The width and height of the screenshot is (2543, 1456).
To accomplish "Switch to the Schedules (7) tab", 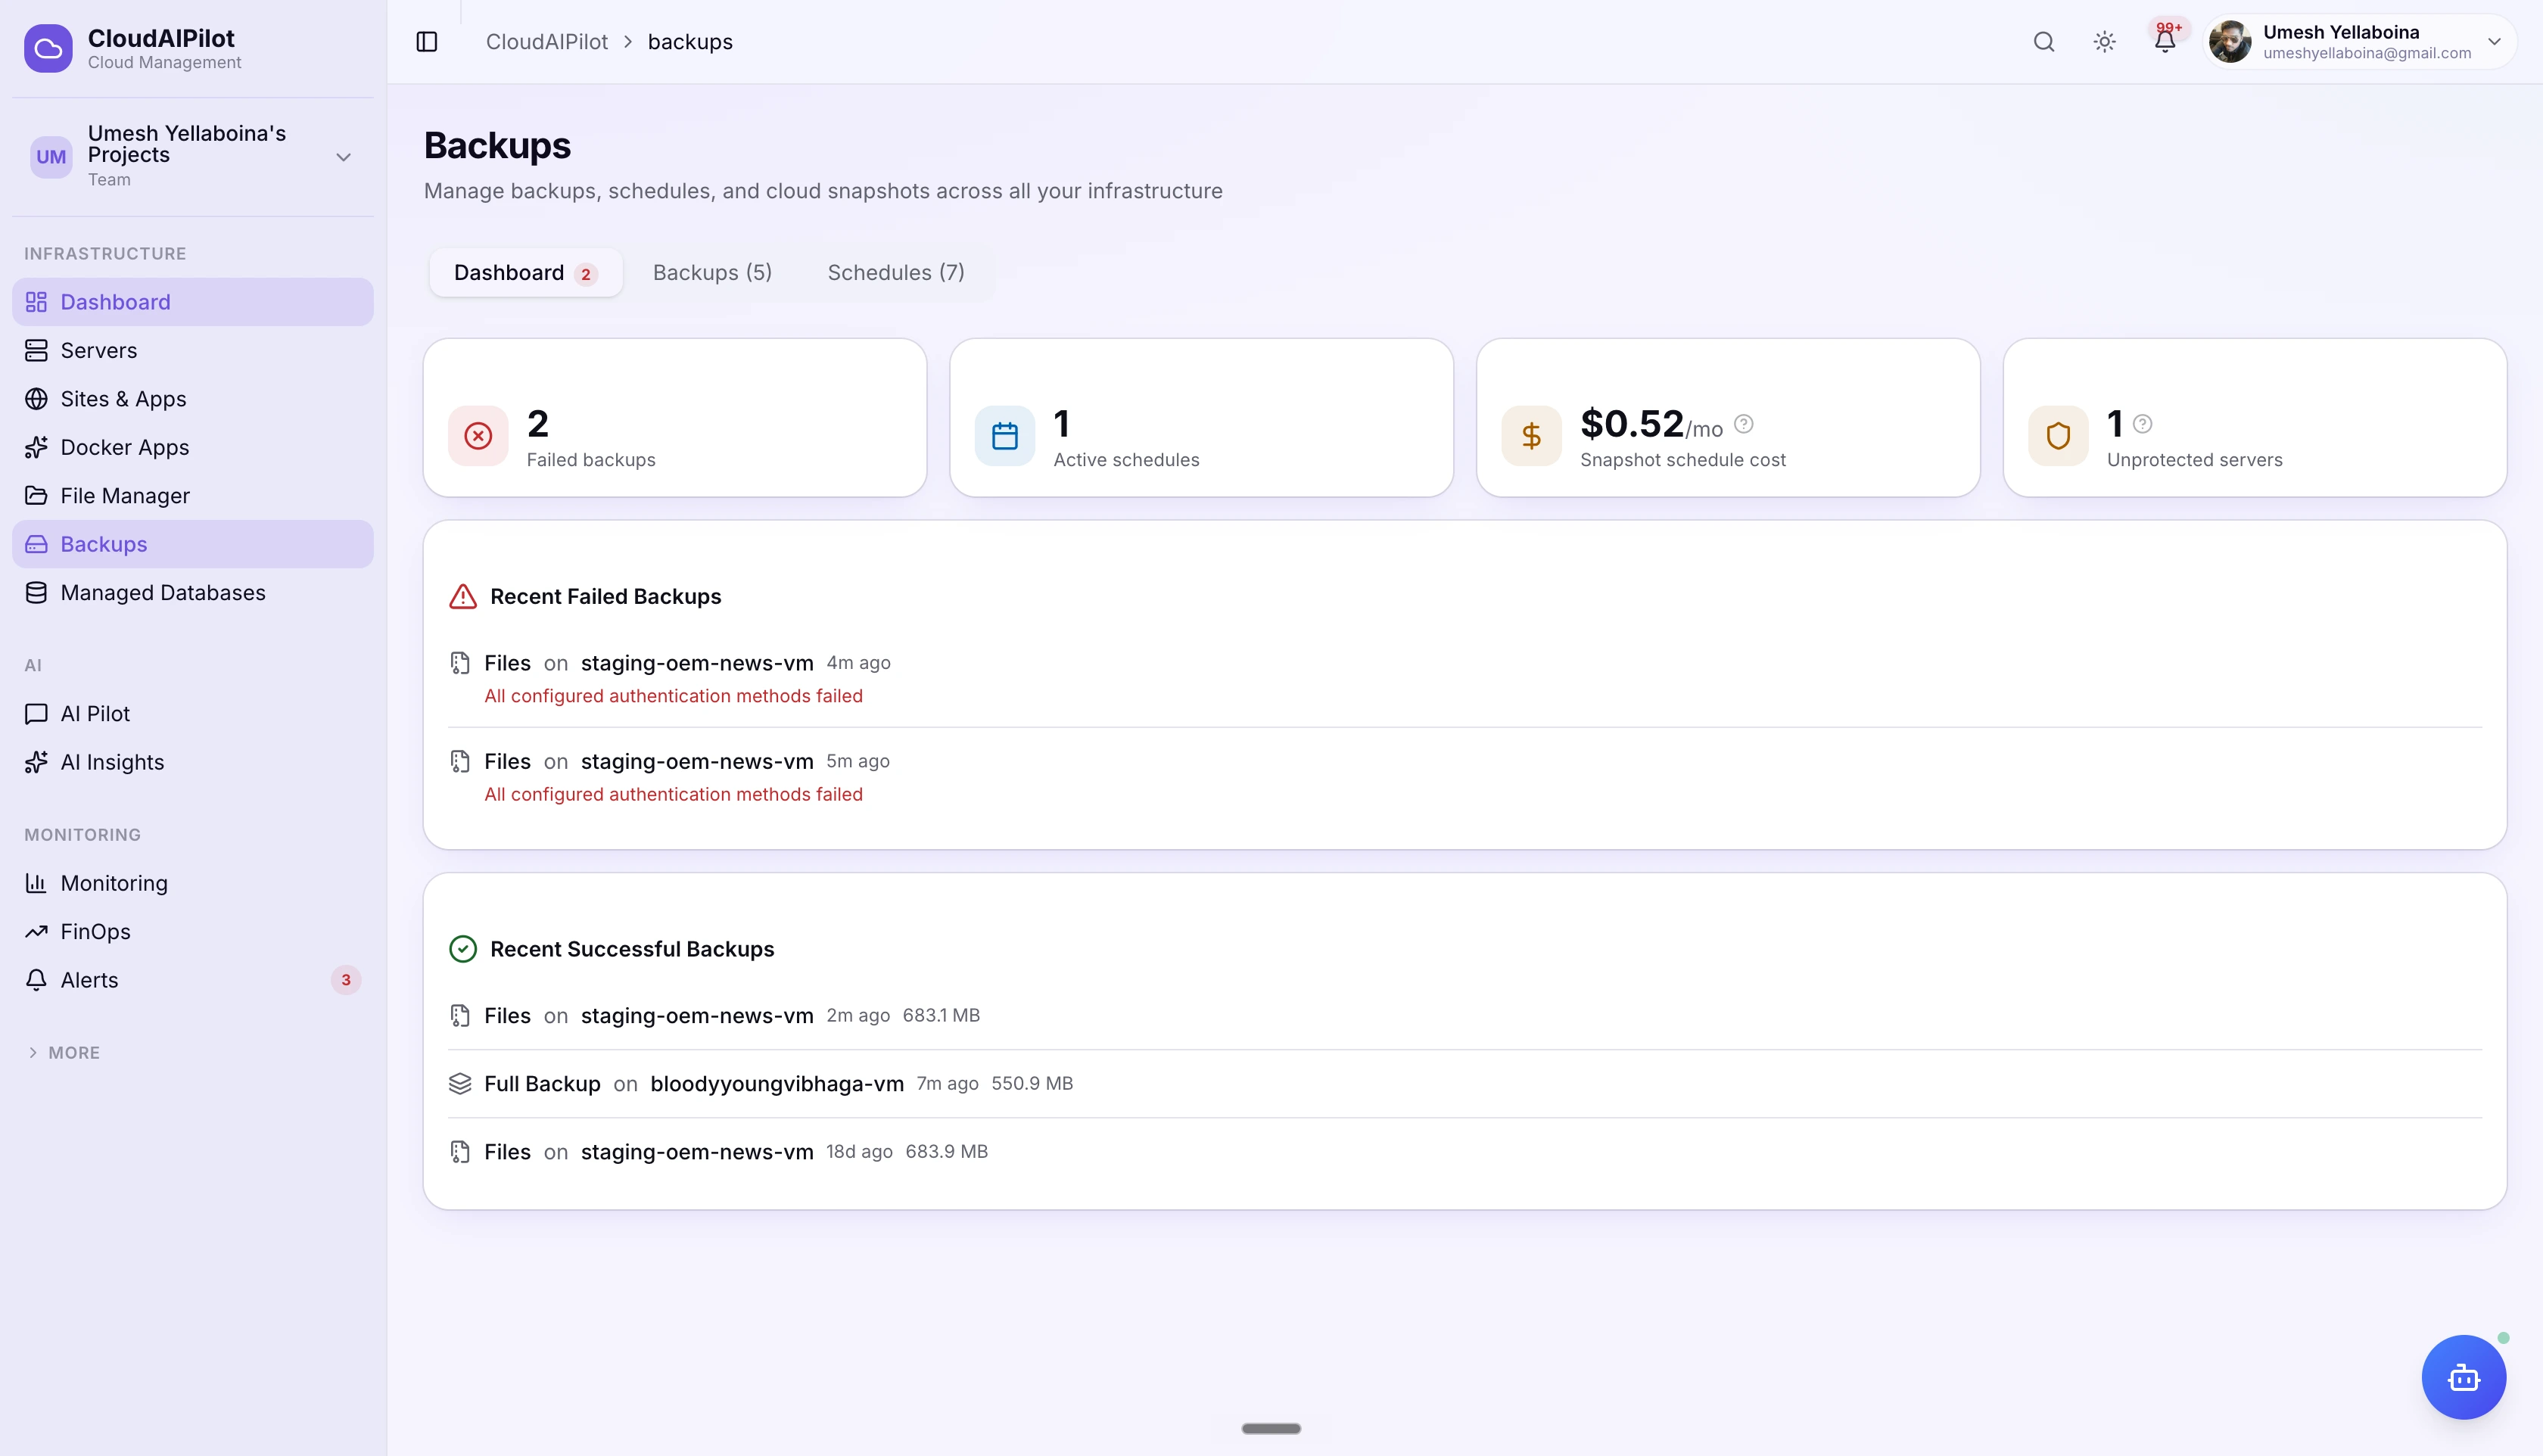I will [896, 273].
